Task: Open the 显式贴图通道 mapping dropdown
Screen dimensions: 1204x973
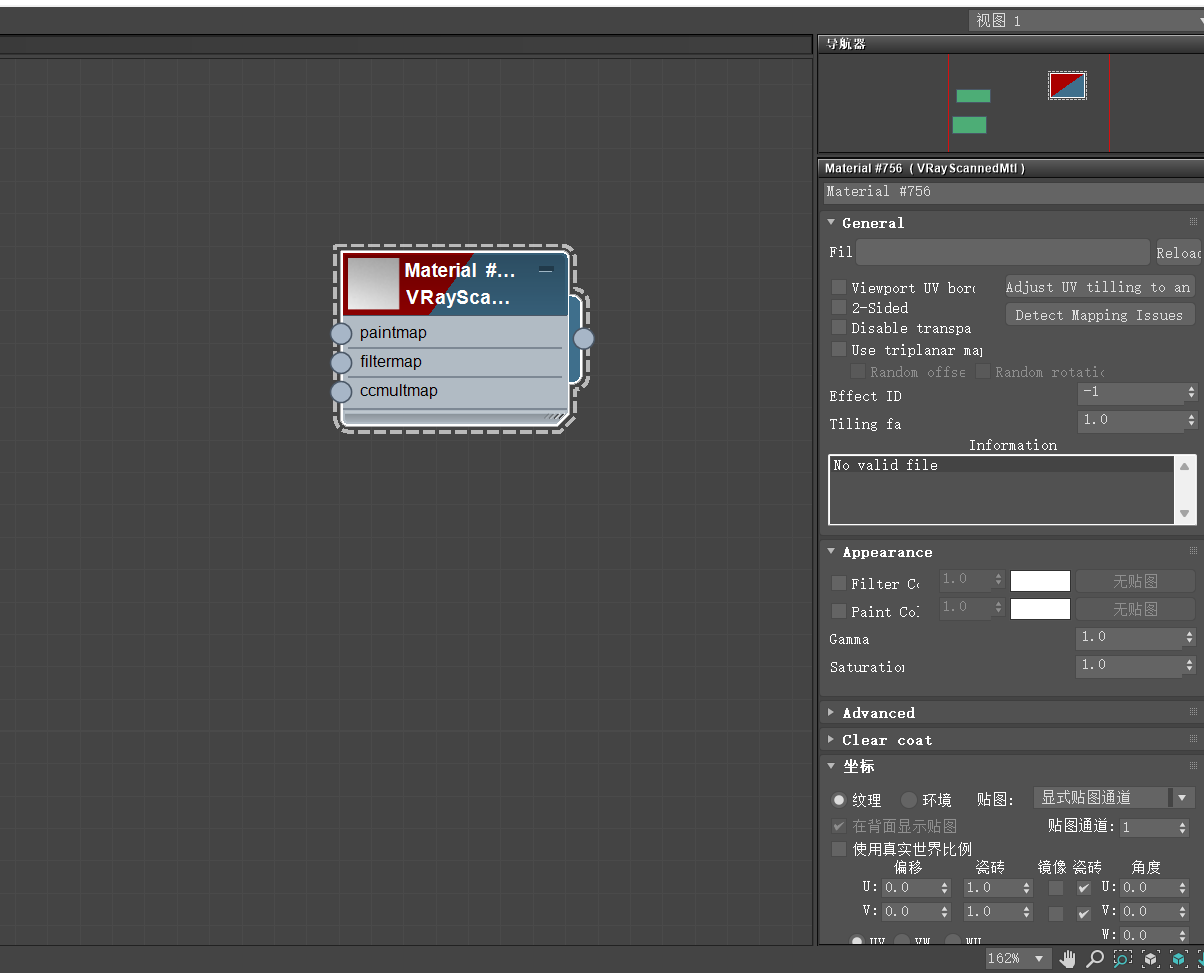Action: [x=1114, y=798]
